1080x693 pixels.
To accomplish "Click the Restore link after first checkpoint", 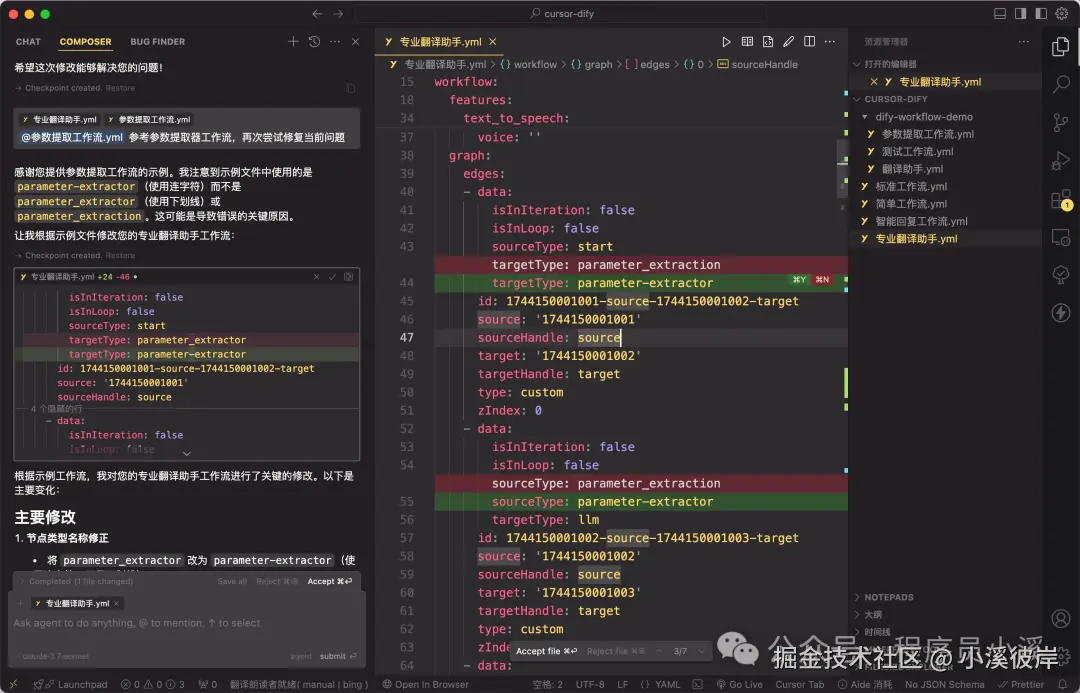I will pyautogui.click(x=120, y=88).
